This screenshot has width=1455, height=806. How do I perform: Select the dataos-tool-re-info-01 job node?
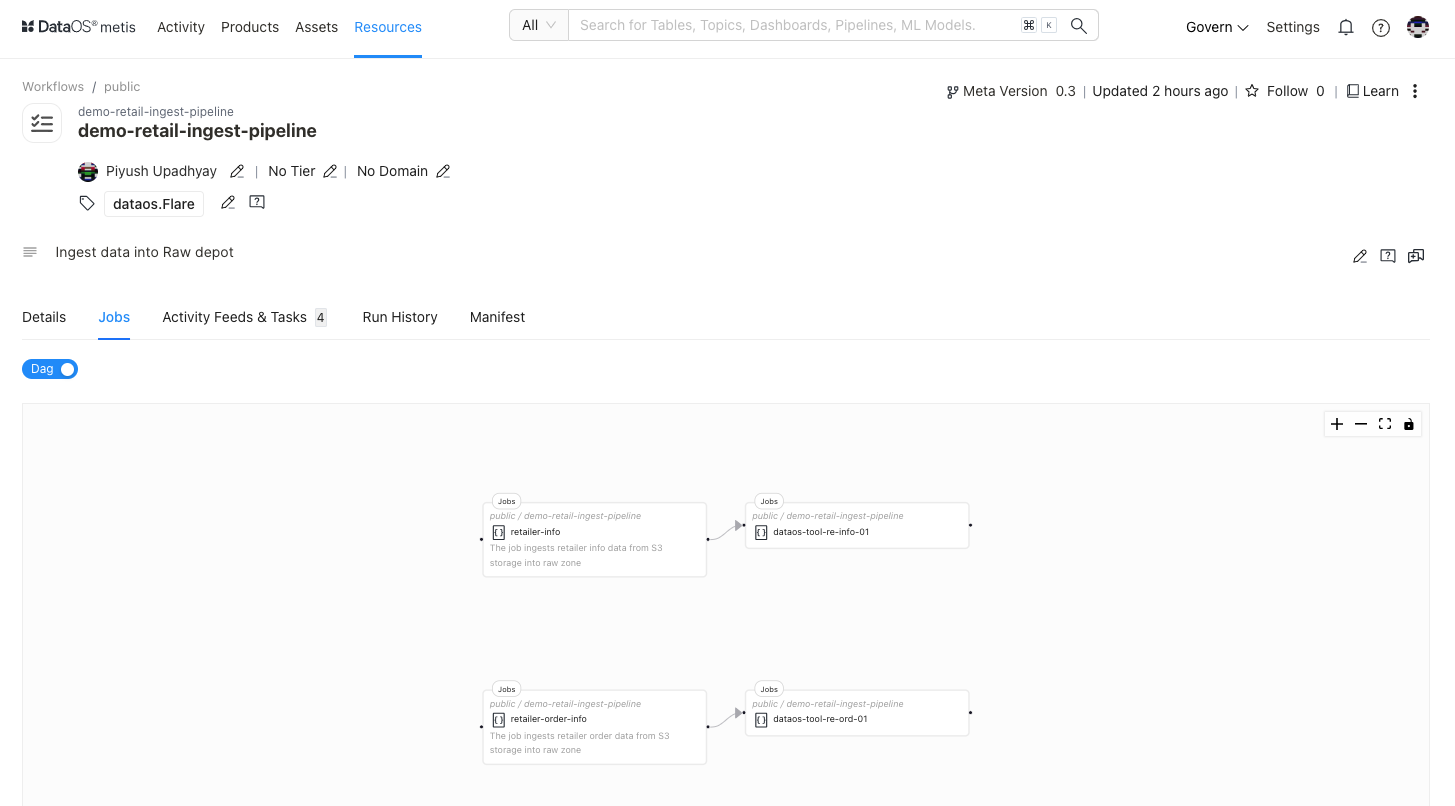coord(857,525)
